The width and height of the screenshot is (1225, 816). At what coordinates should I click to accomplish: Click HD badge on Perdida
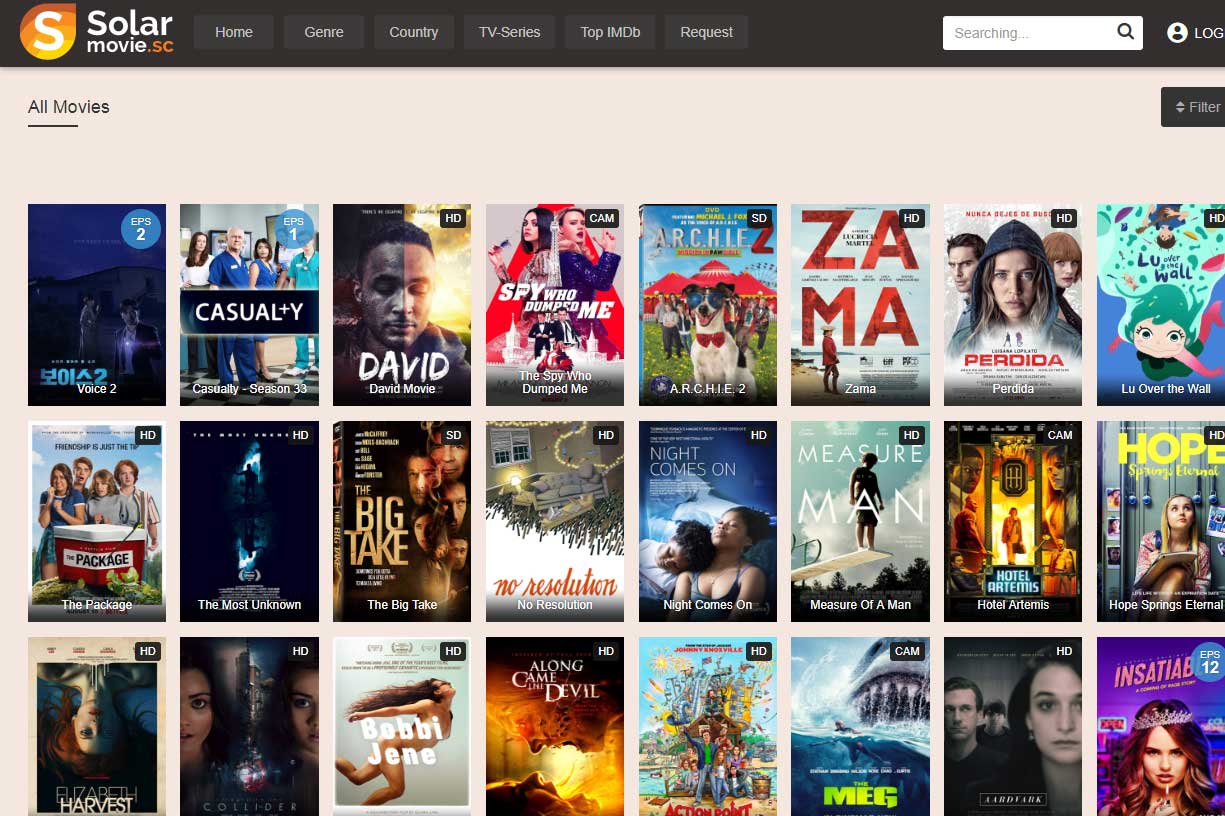click(x=1064, y=218)
